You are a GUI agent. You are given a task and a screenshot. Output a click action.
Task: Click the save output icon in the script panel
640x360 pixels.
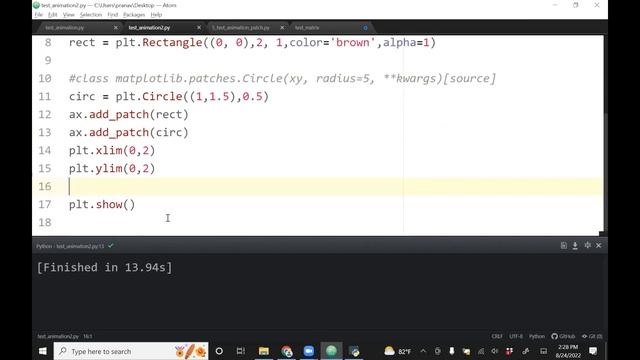tap(563, 245)
